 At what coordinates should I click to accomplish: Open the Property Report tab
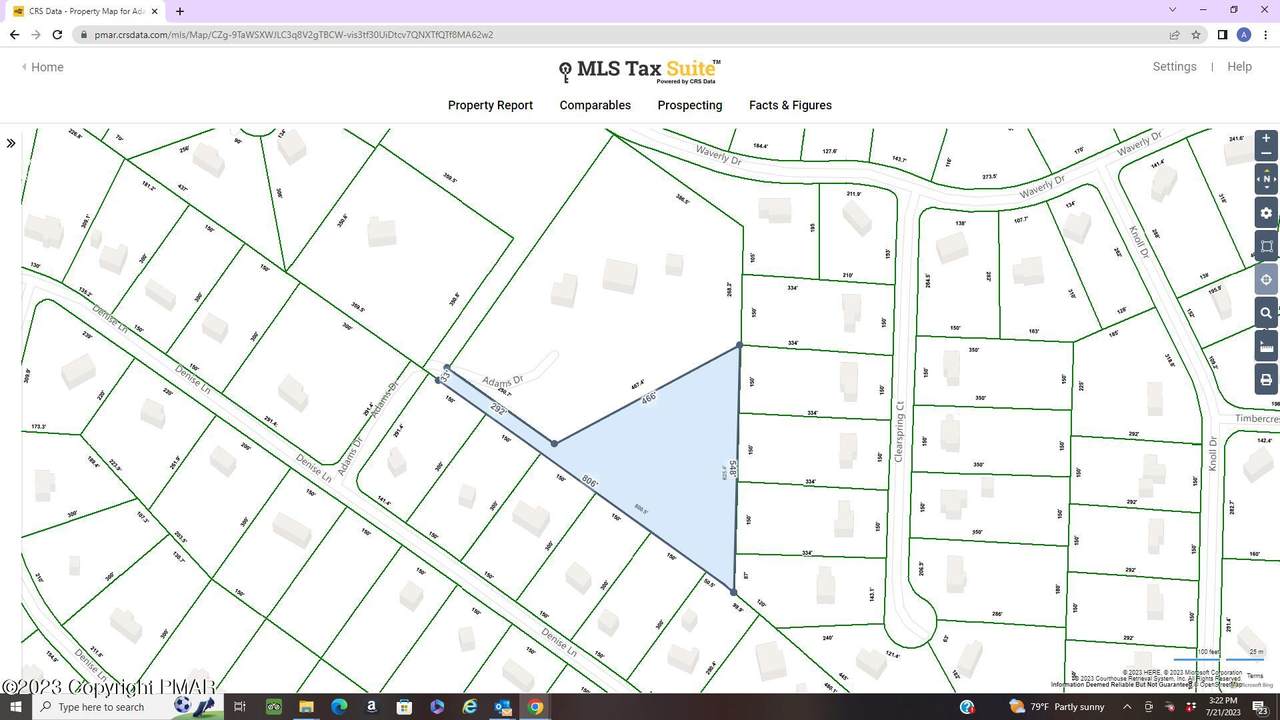[x=490, y=105]
